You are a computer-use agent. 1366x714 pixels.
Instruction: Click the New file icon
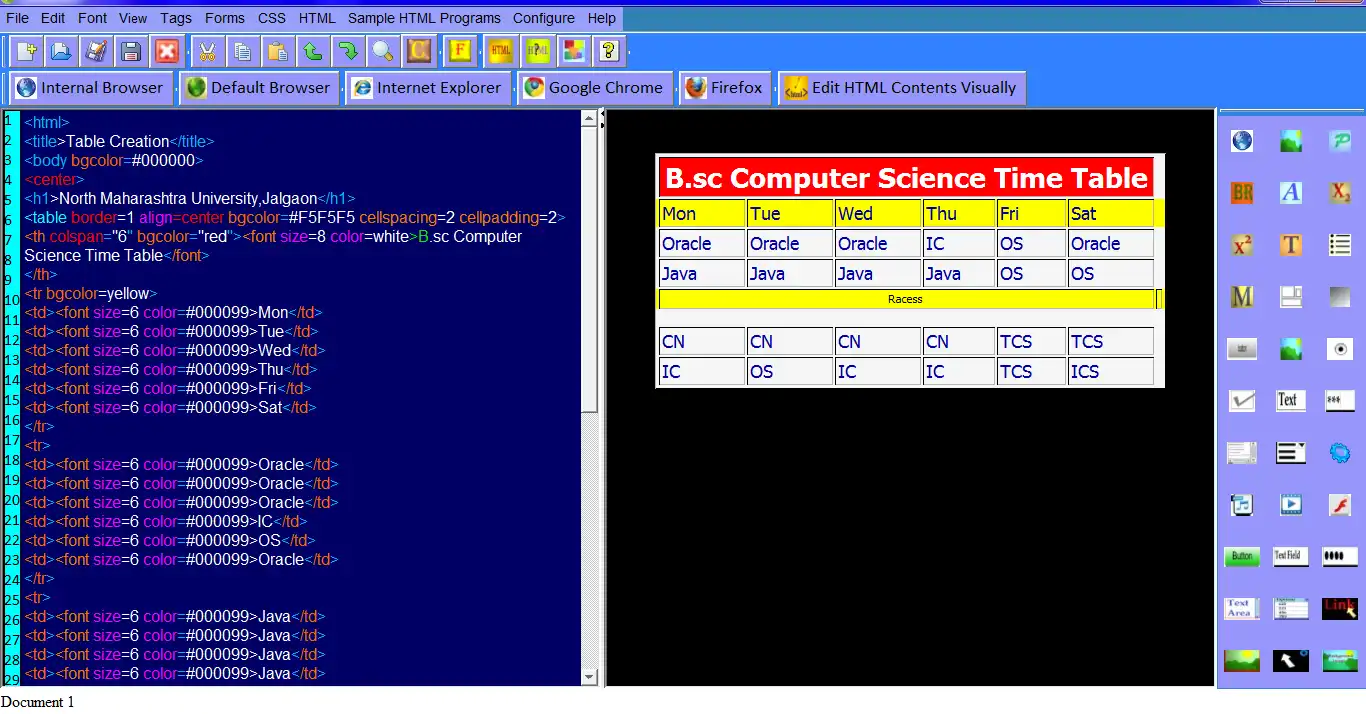pos(26,51)
